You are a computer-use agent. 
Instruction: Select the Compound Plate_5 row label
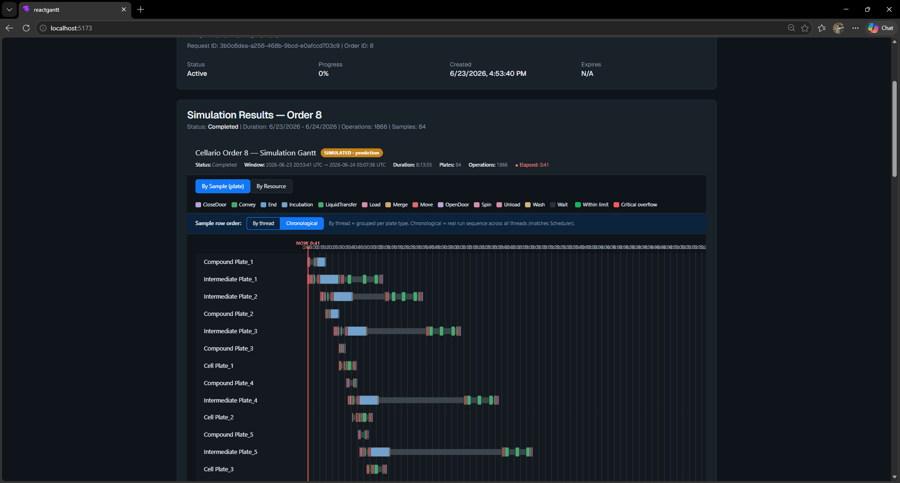[228, 434]
